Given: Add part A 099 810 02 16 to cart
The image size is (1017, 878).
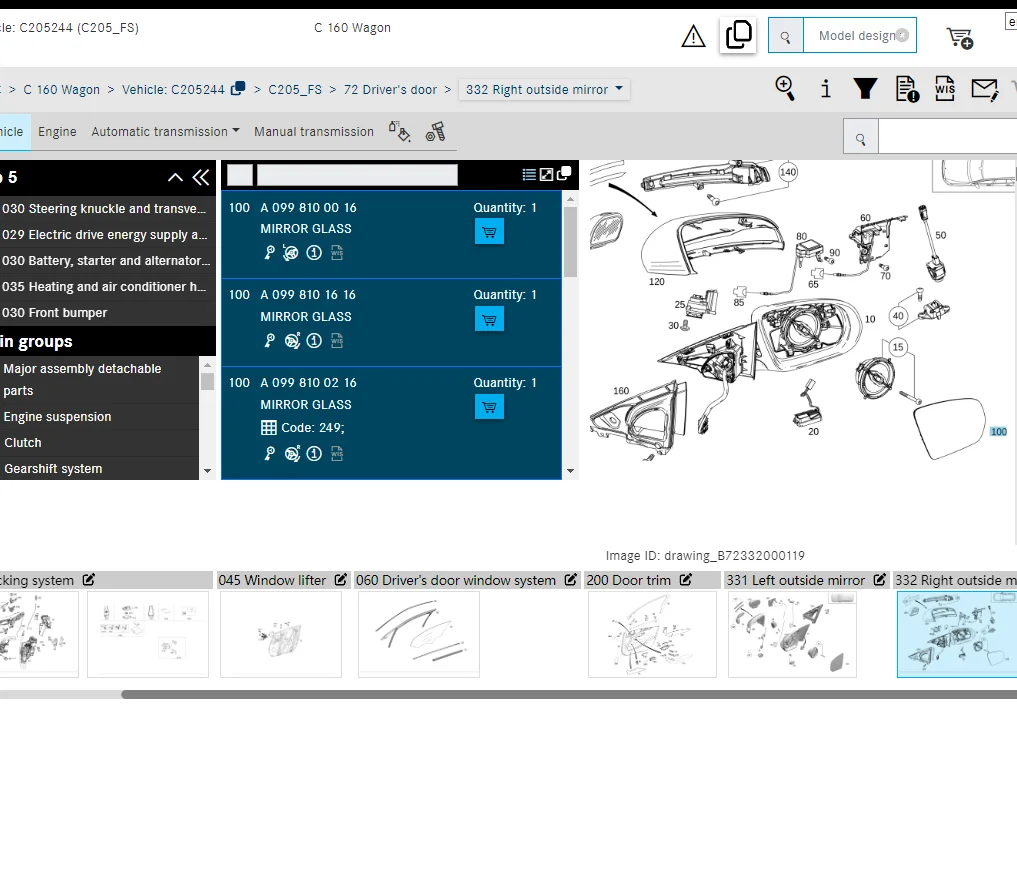Looking at the screenshot, I should pyautogui.click(x=489, y=407).
